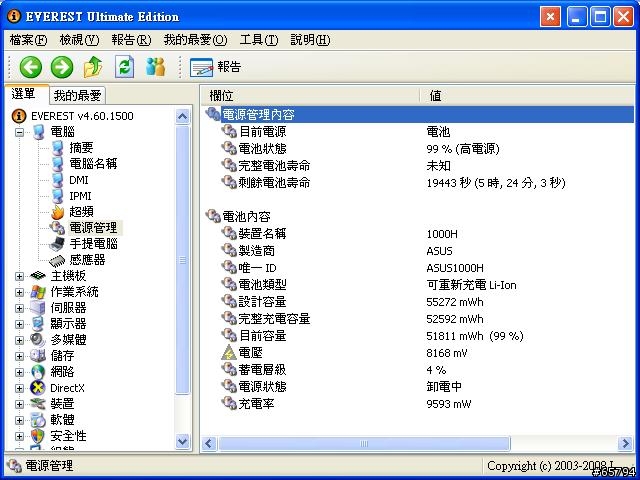Select the 完整充電容量 row

(x=418, y=319)
